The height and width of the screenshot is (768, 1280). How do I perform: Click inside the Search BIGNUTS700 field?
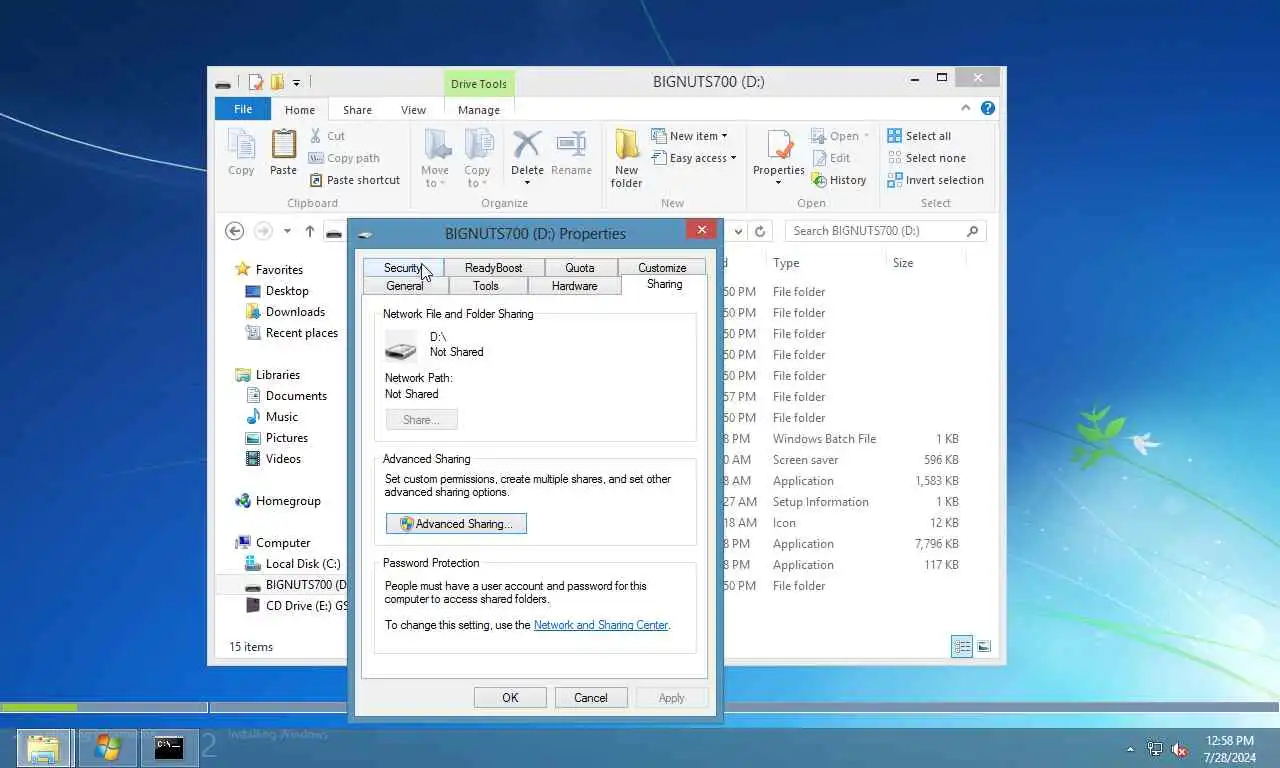875,231
